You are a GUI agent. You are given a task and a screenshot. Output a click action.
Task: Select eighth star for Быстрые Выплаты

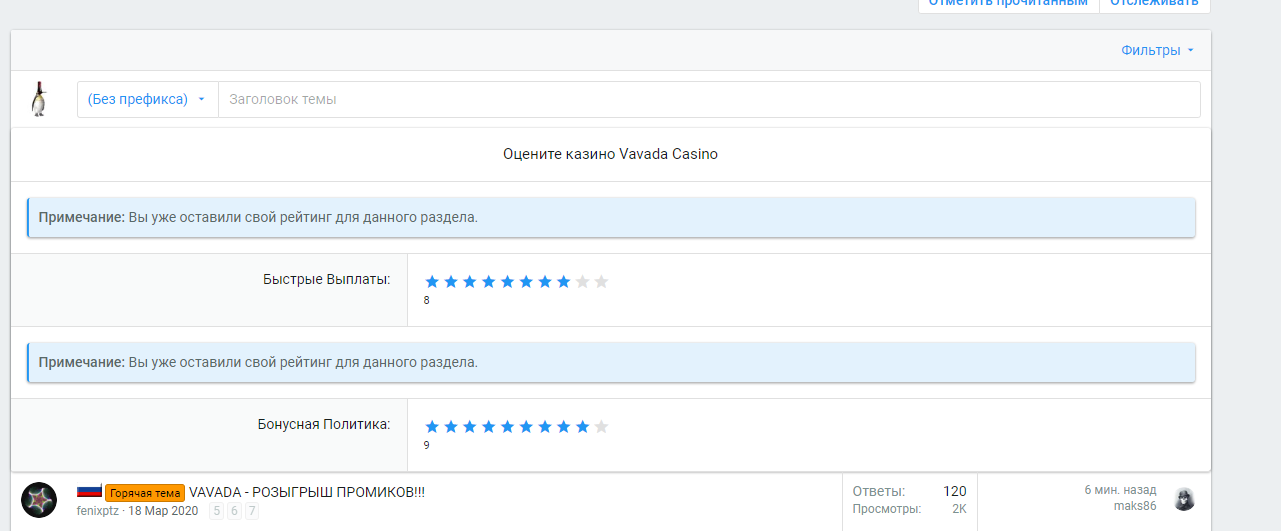(x=564, y=282)
